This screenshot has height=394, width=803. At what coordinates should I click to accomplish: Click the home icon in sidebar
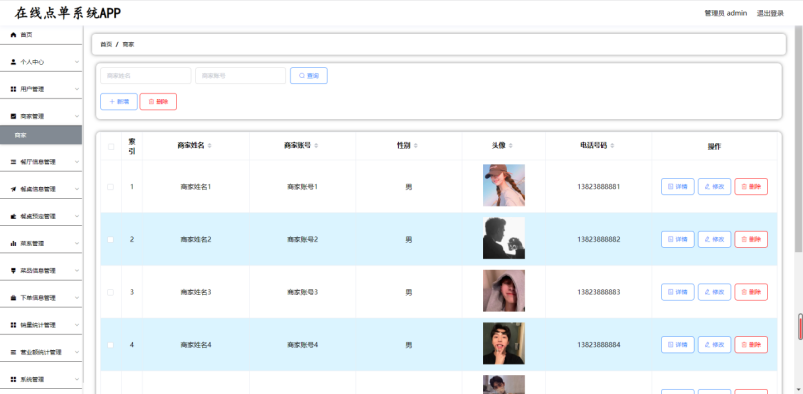click(x=13, y=35)
